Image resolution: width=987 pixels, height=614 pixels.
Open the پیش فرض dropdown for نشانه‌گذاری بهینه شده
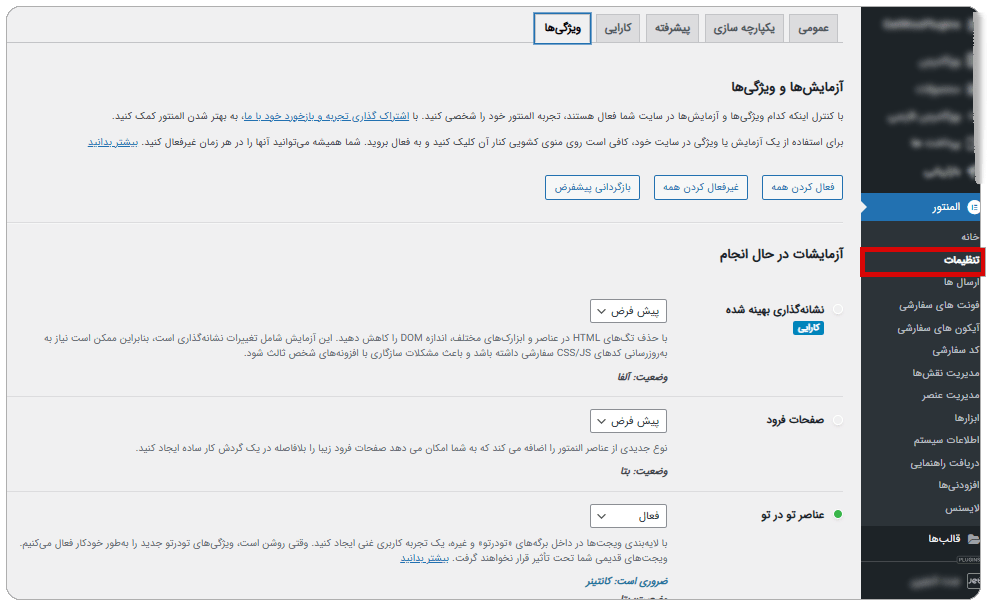628,310
